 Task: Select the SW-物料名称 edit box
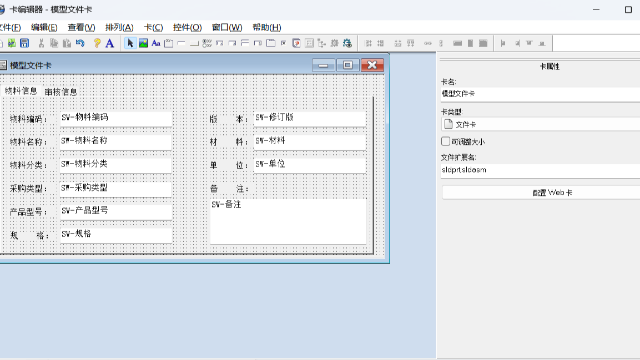click(116, 142)
